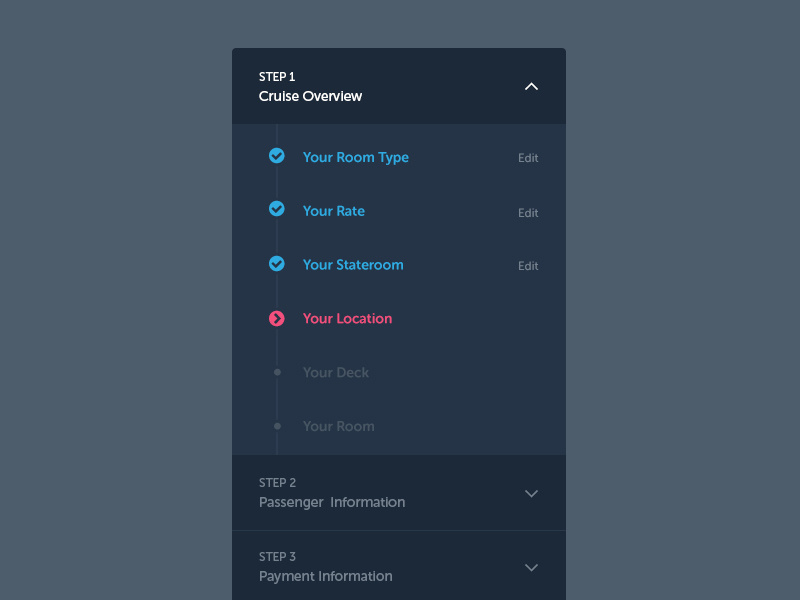Expand Step 3 with the down chevron
This screenshot has width=800, height=600.
pos(531,567)
